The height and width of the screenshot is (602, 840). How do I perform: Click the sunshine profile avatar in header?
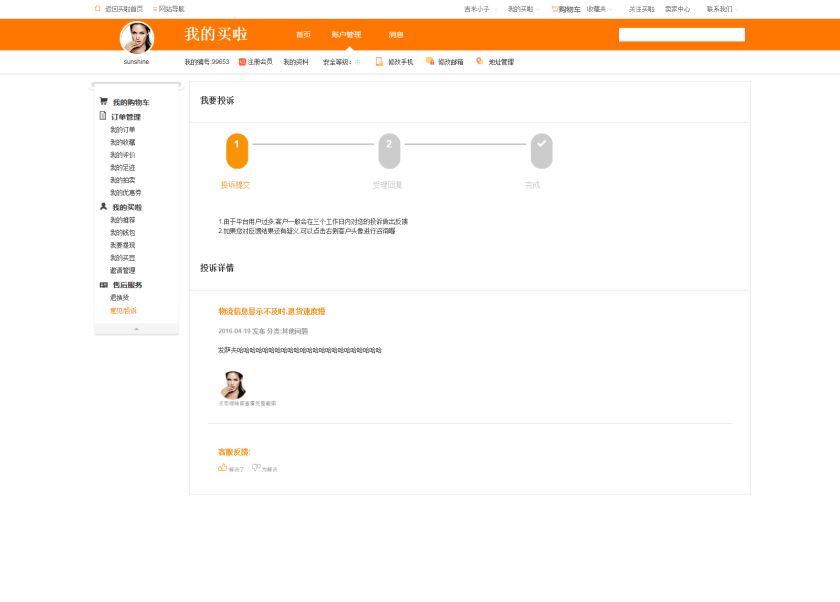coord(137,38)
